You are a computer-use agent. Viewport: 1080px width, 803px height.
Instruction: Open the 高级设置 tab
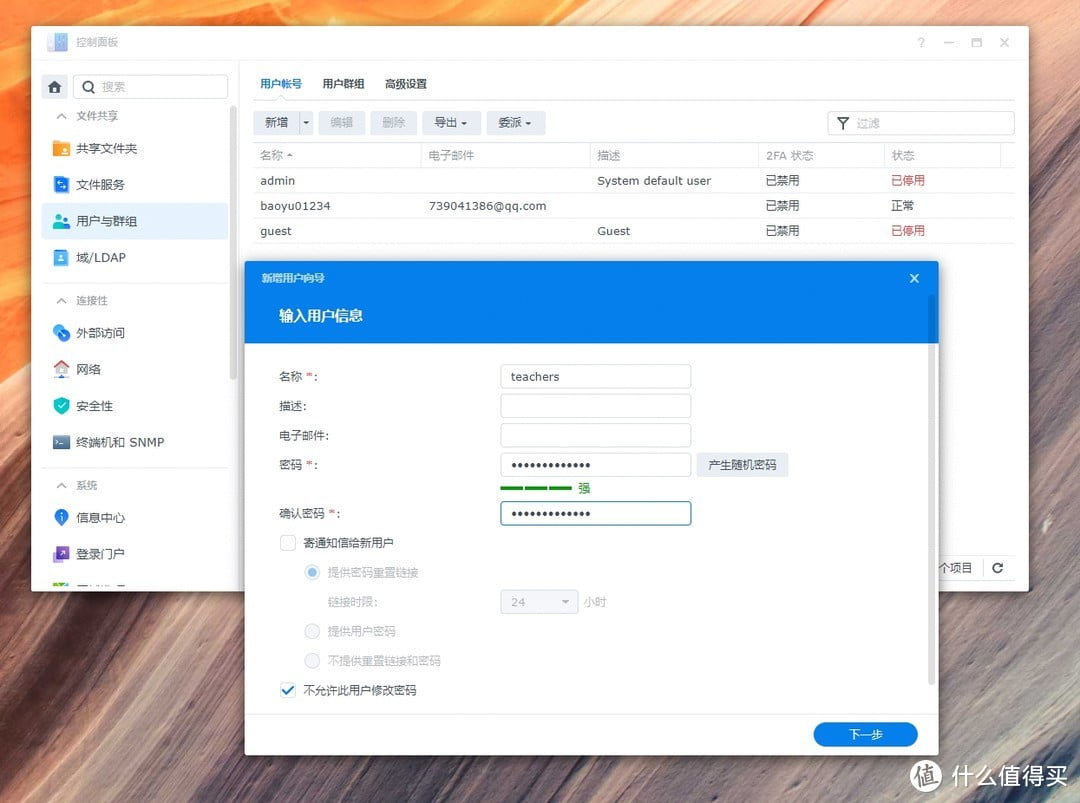406,84
